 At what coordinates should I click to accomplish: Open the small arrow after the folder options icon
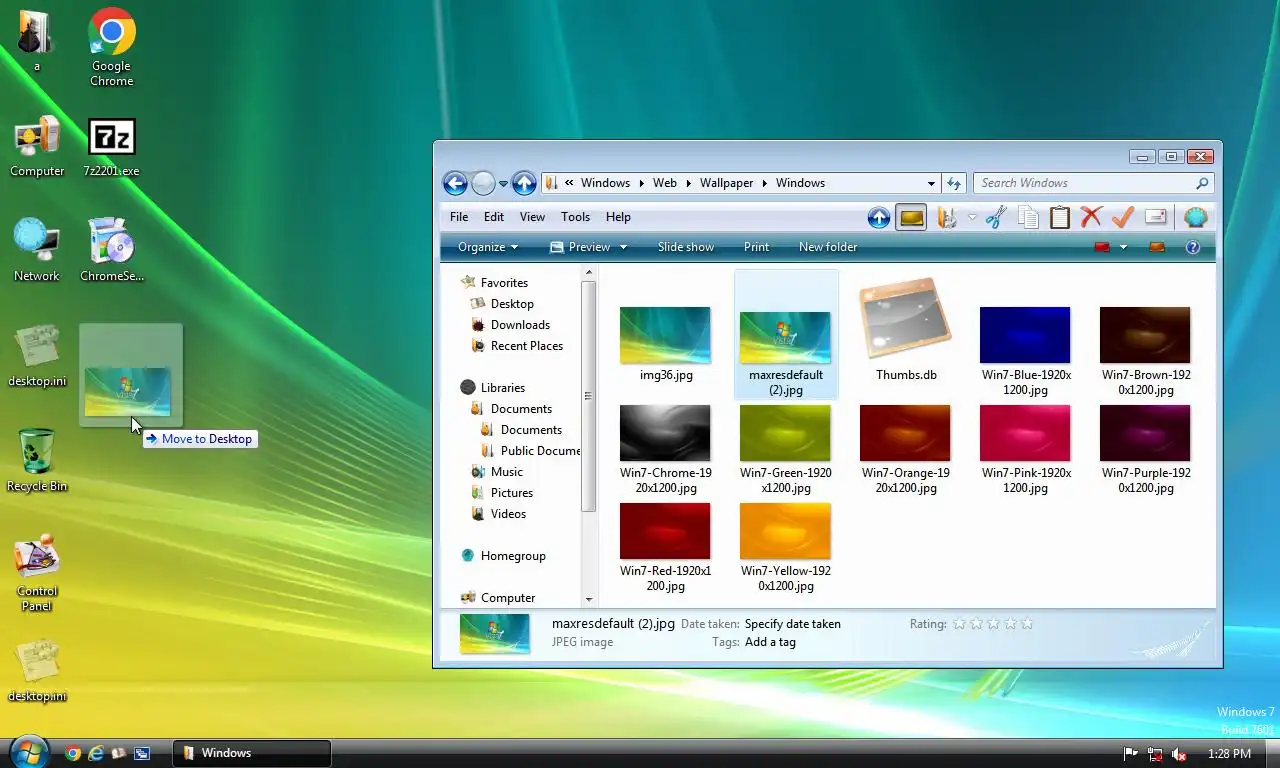(x=972, y=218)
